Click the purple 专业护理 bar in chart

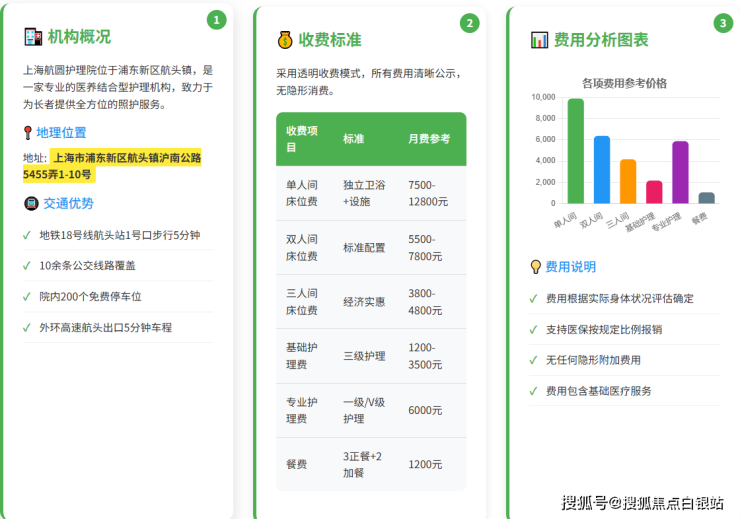(x=680, y=172)
